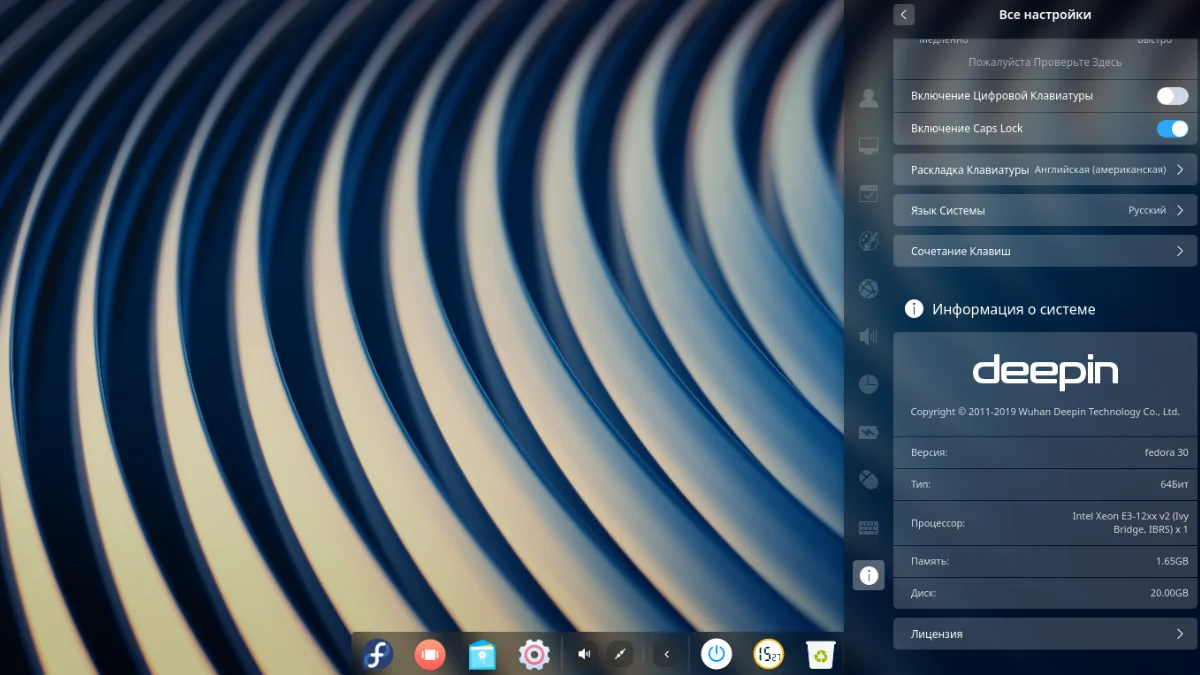
Task: Open Time and Date clock icon in sidebar
Action: click(x=868, y=384)
